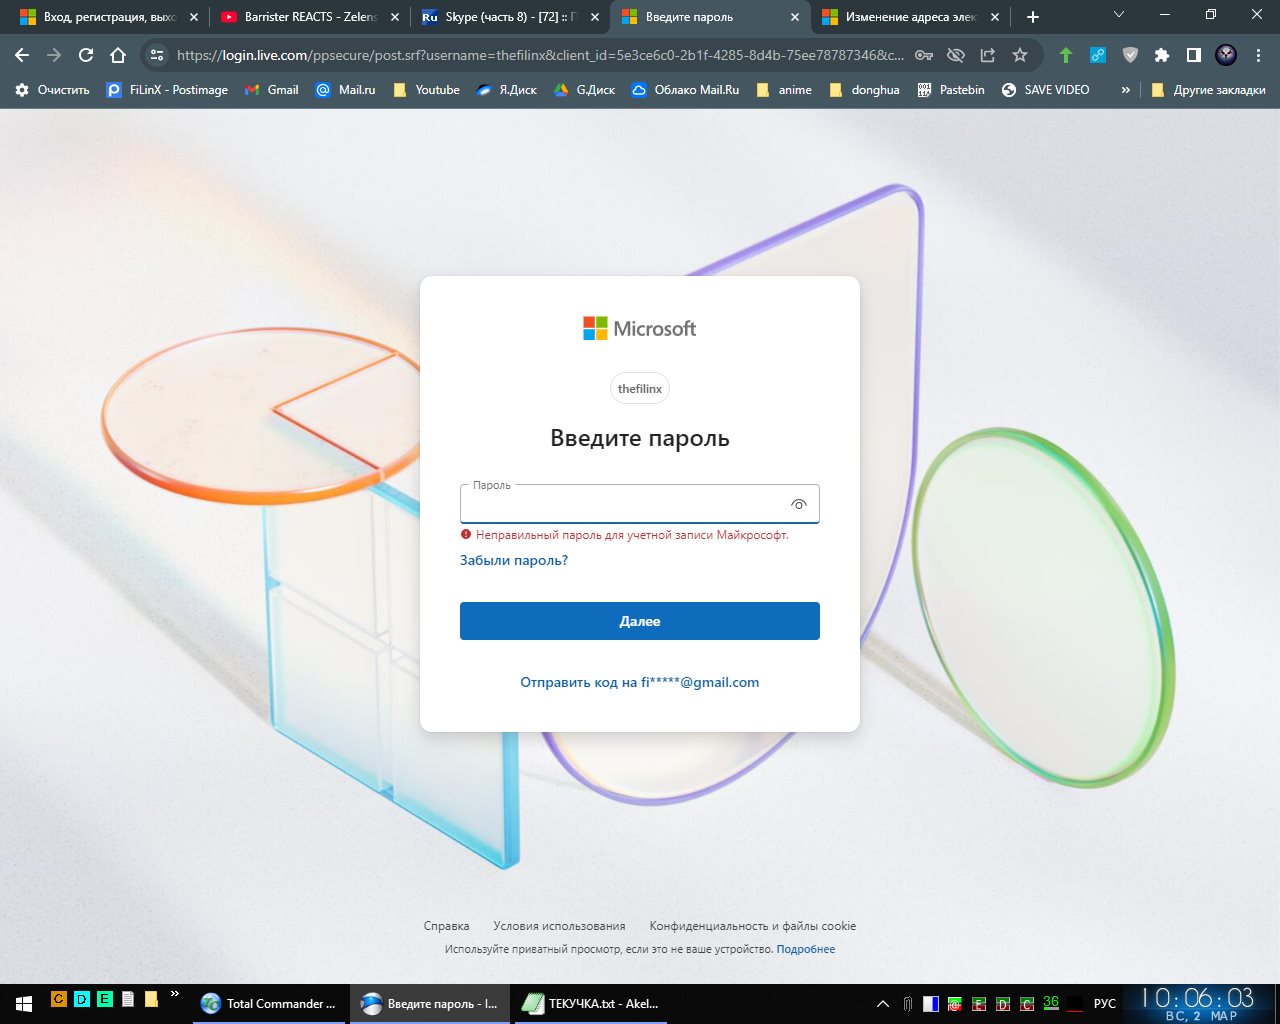Click the Забыли пароль? link

(514, 560)
